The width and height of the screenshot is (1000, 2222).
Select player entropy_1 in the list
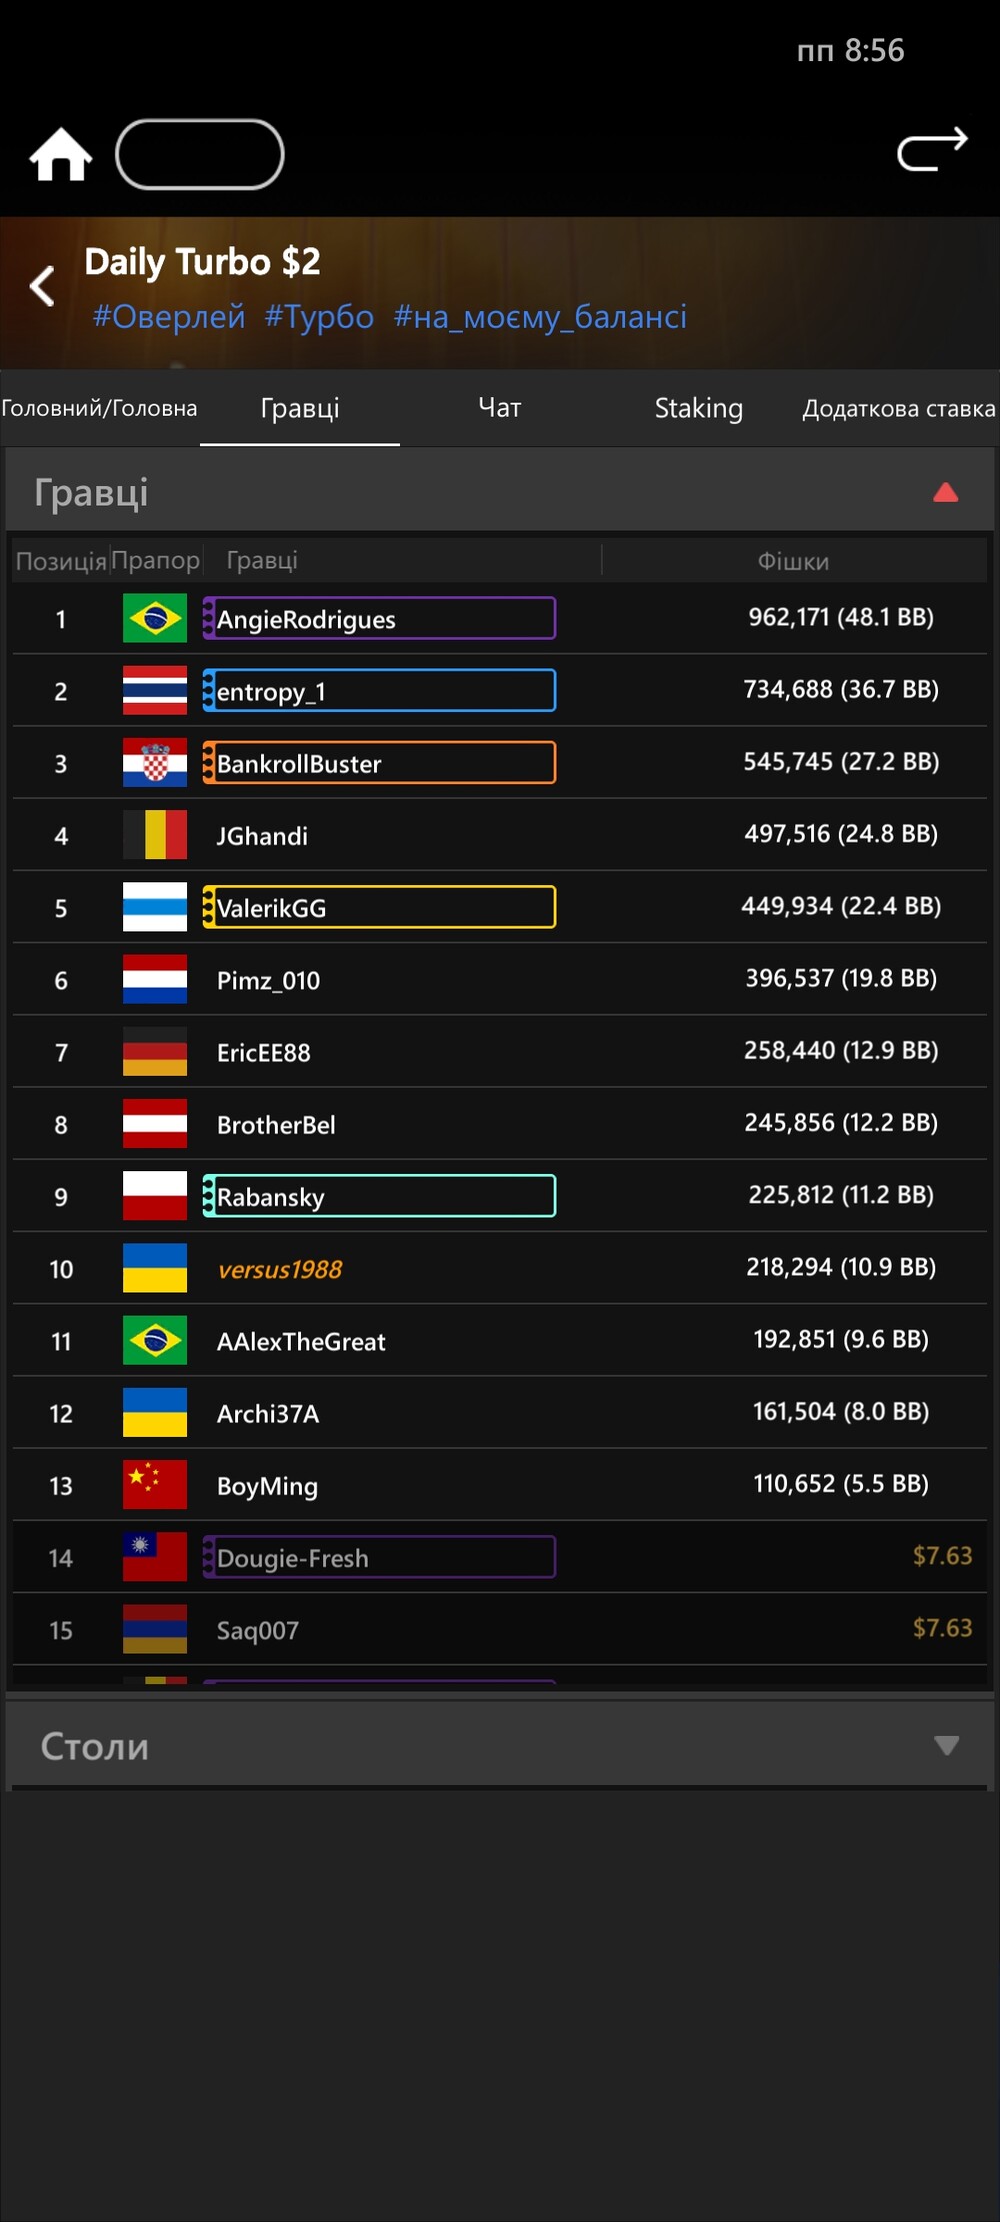tap(378, 691)
